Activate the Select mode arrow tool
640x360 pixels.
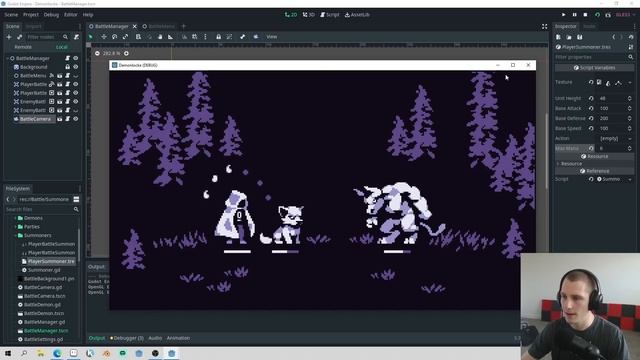91,37
